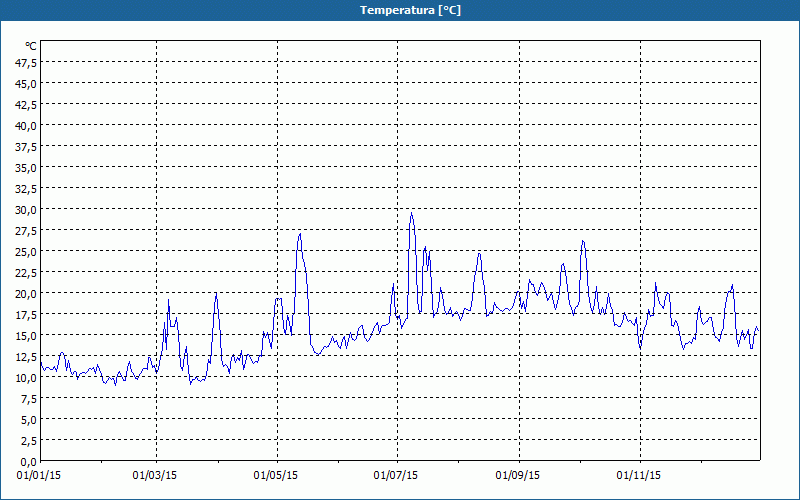This screenshot has height=500, width=800.
Task: Click the 2,5 y-axis label
Action: pyautogui.click(x=28, y=441)
